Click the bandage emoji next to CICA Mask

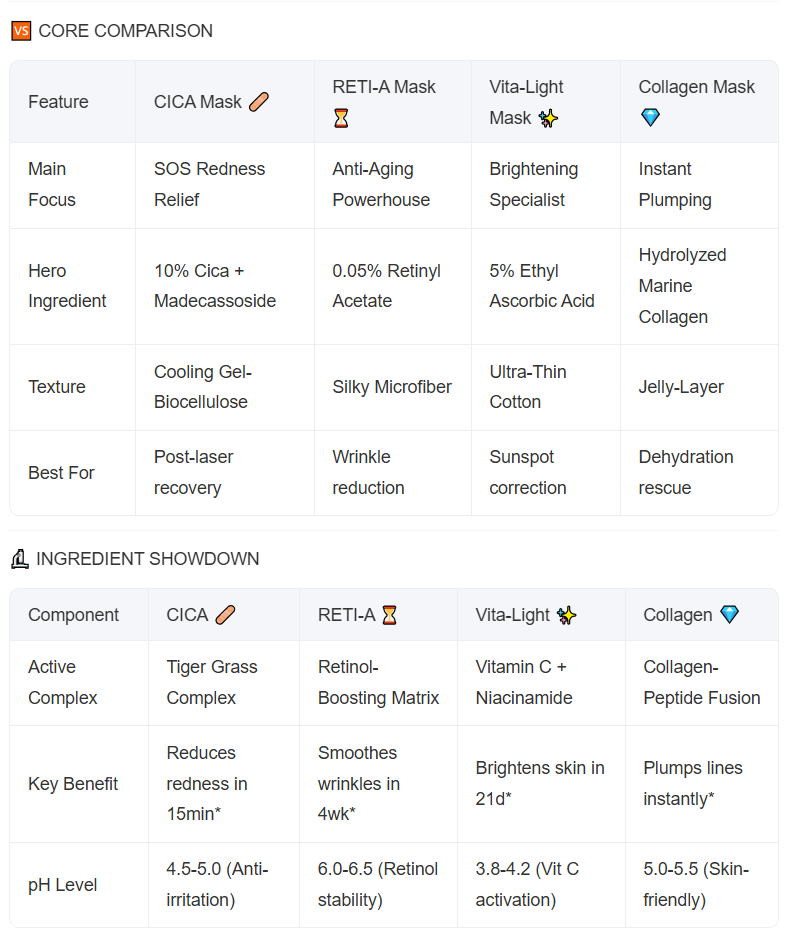(258, 102)
